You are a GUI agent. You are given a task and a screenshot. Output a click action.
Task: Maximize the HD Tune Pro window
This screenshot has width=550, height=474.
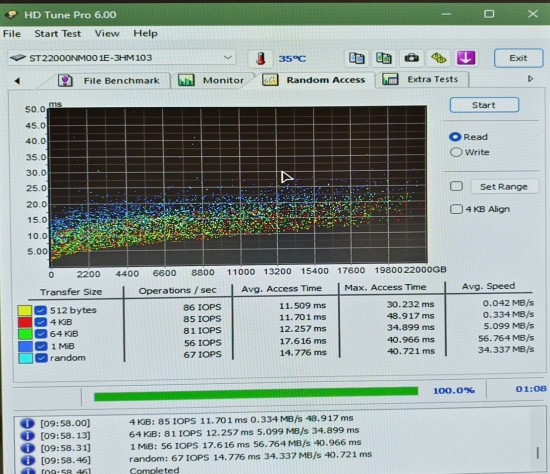click(x=489, y=14)
